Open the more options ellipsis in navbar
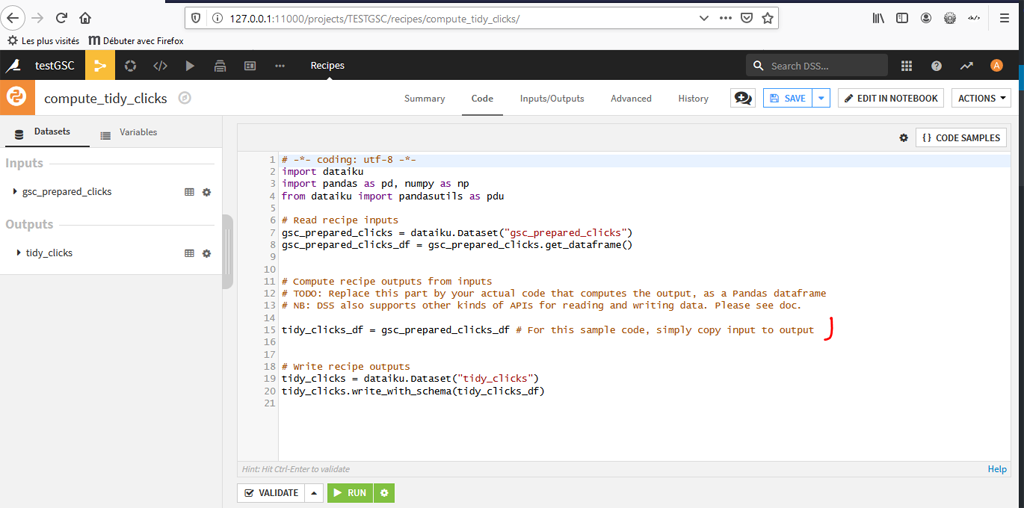The image size is (1024, 508). pos(280,65)
